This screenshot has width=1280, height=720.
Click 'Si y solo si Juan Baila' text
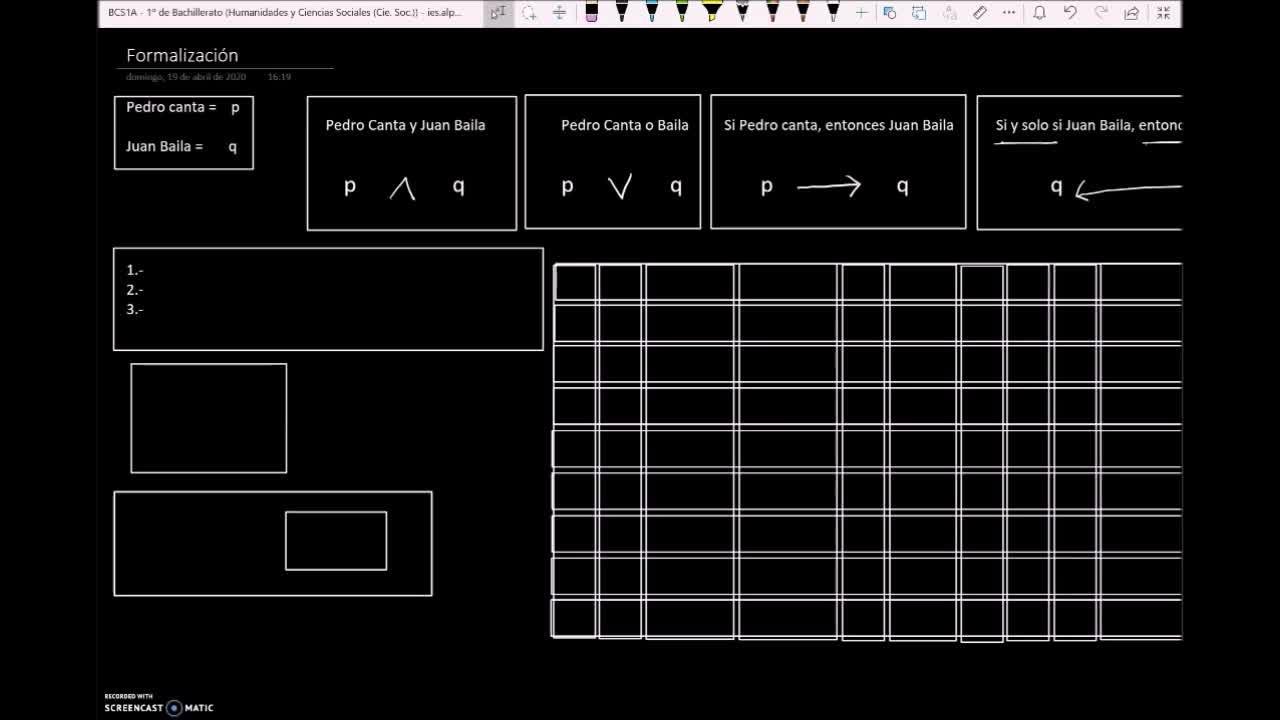1064,125
